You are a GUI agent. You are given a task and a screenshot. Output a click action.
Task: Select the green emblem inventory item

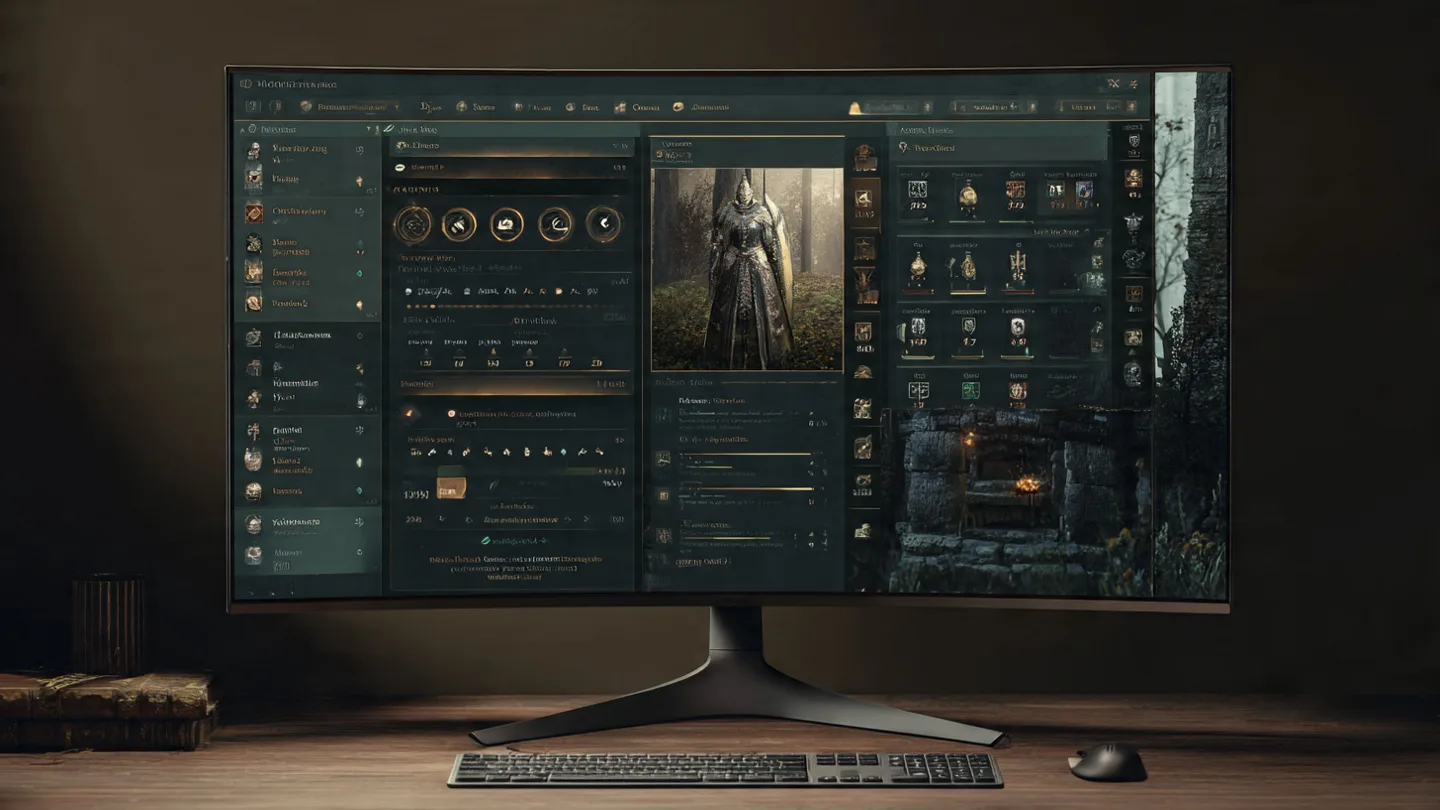point(970,390)
